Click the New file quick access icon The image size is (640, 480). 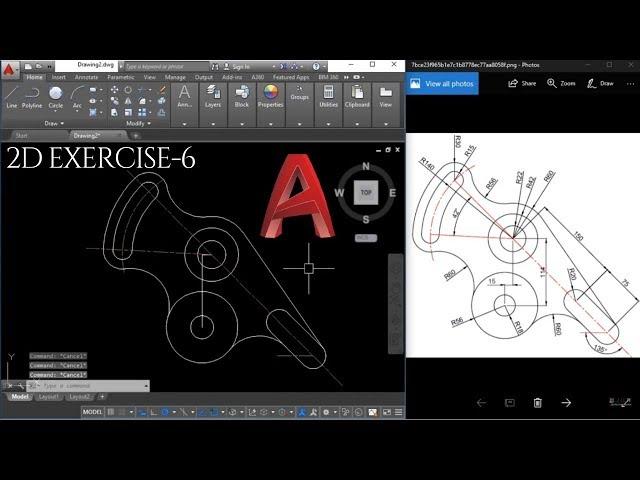tap(28, 66)
